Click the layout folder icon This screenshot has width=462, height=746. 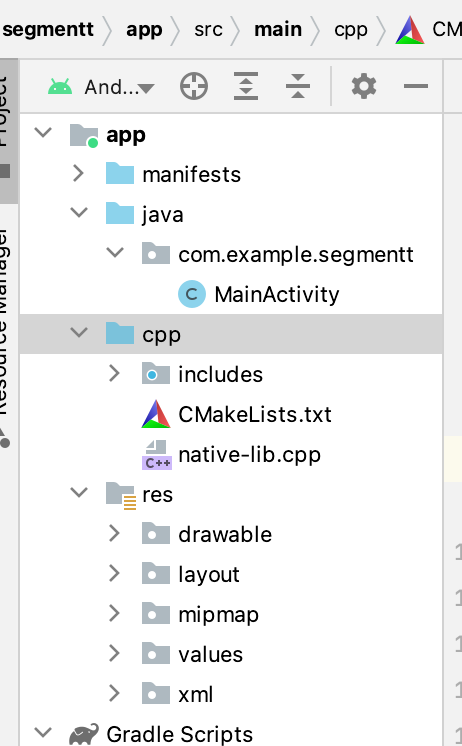[x=156, y=574]
